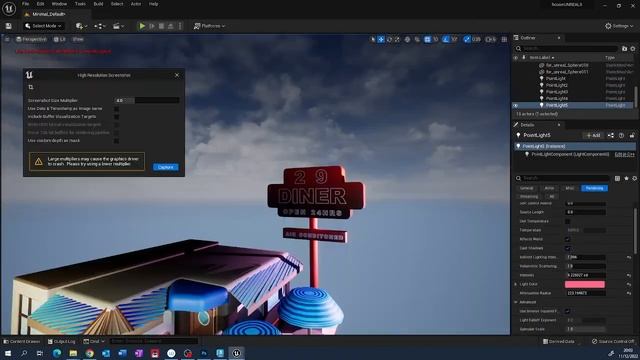
Task: Click the capture region crop icon in dialog
Action: tap(31, 87)
